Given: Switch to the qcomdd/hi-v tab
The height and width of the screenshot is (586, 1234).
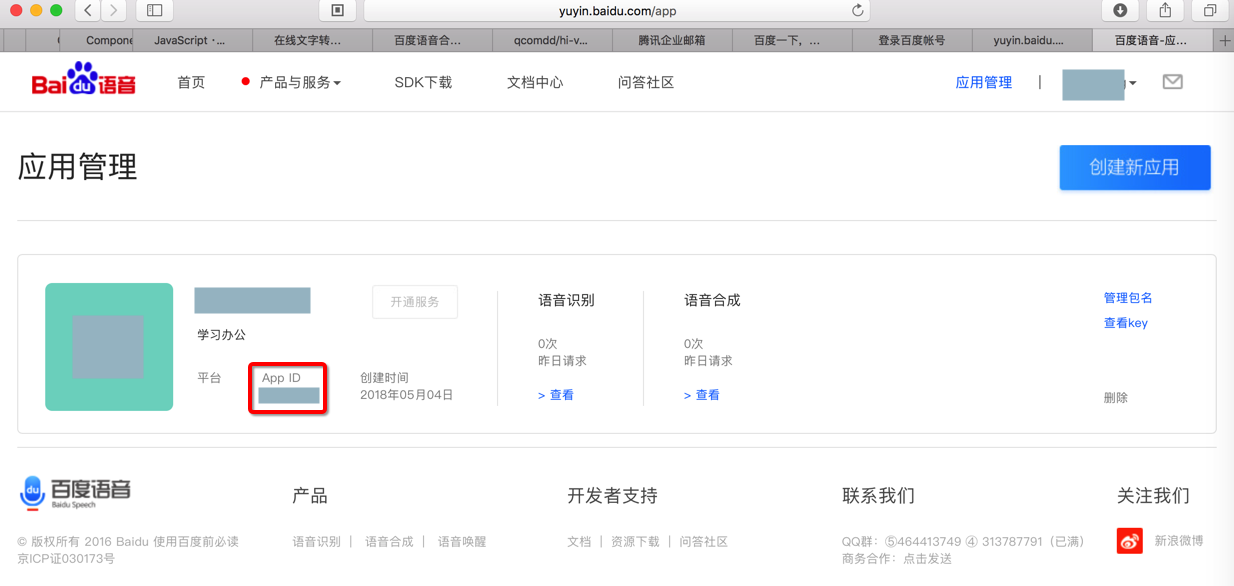Looking at the screenshot, I should point(551,41).
